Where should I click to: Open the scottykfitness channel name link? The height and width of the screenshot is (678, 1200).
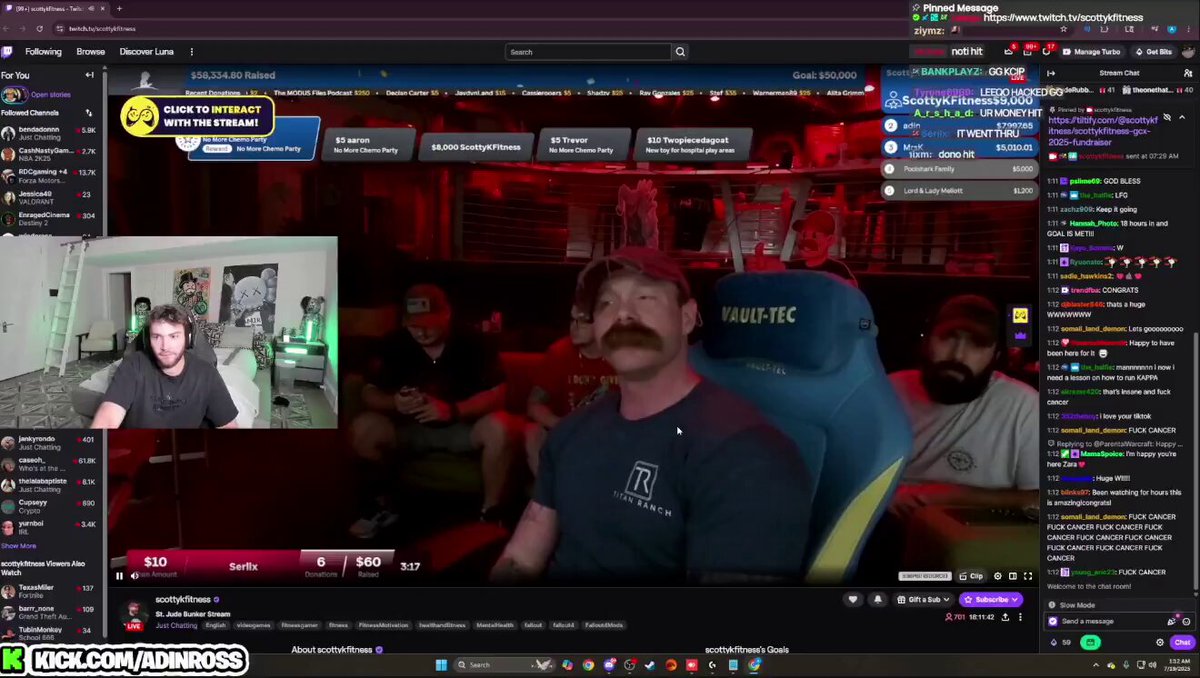coord(183,600)
